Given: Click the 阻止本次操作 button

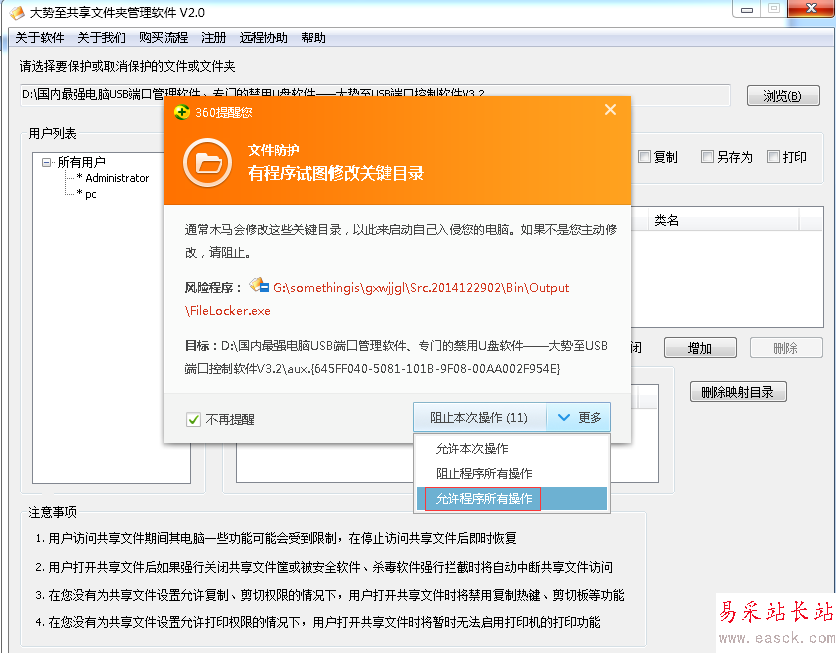Looking at the screenshot, I should point(480,417).
